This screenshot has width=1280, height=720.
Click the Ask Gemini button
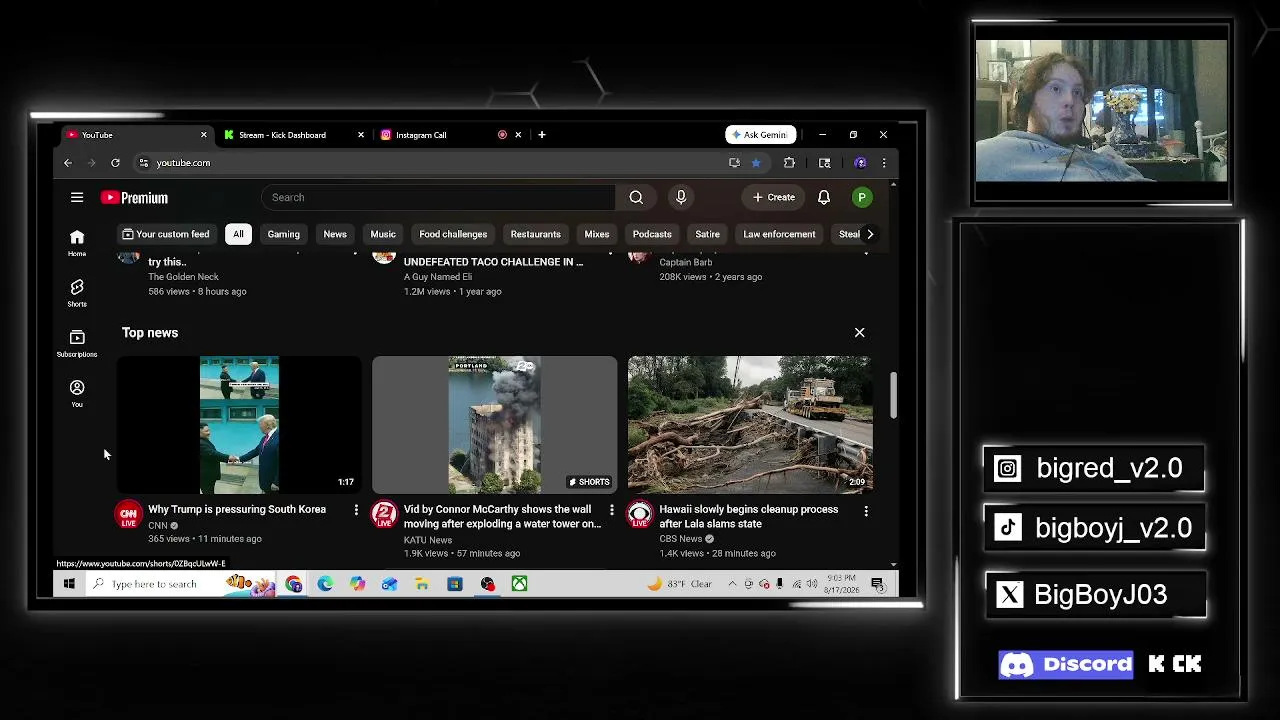pyautogui.click(x=761, y=135)
